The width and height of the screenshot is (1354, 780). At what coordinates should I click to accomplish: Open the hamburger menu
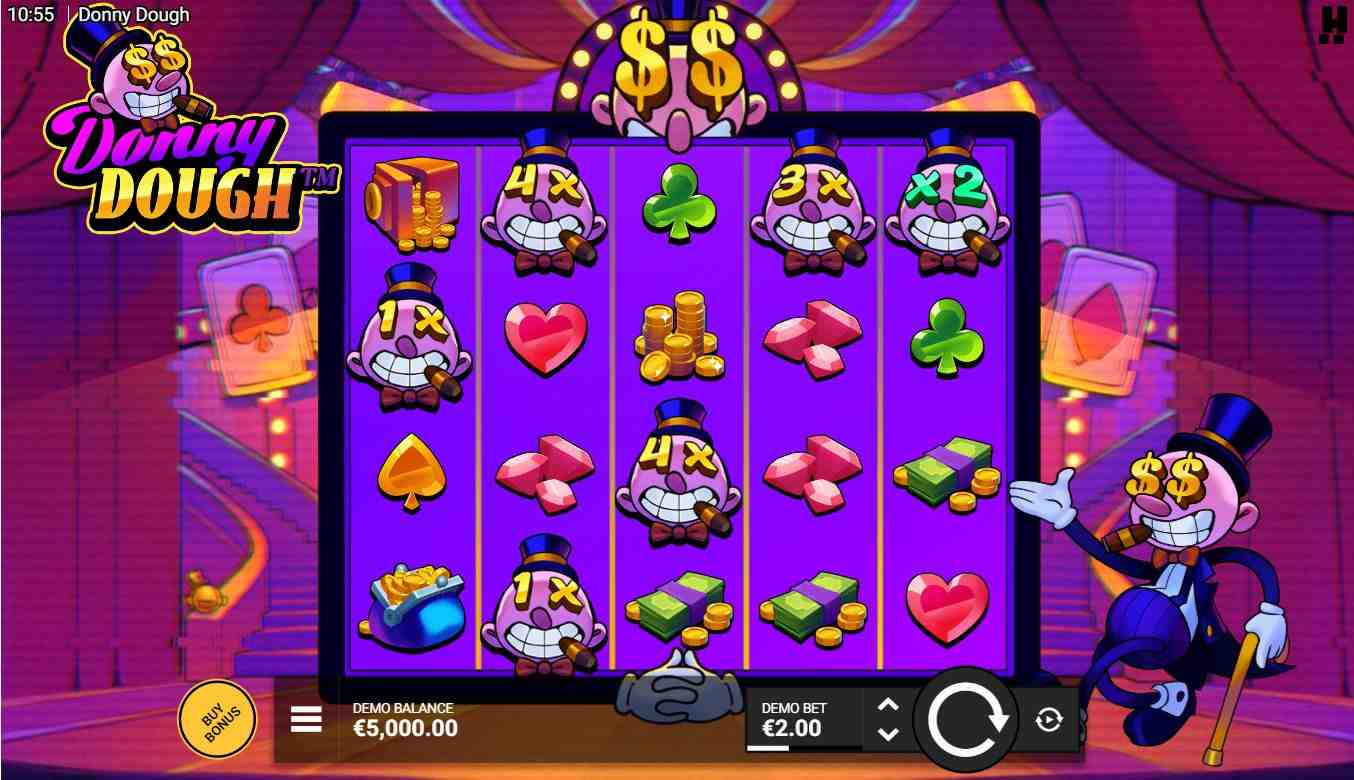click(306, 719)
